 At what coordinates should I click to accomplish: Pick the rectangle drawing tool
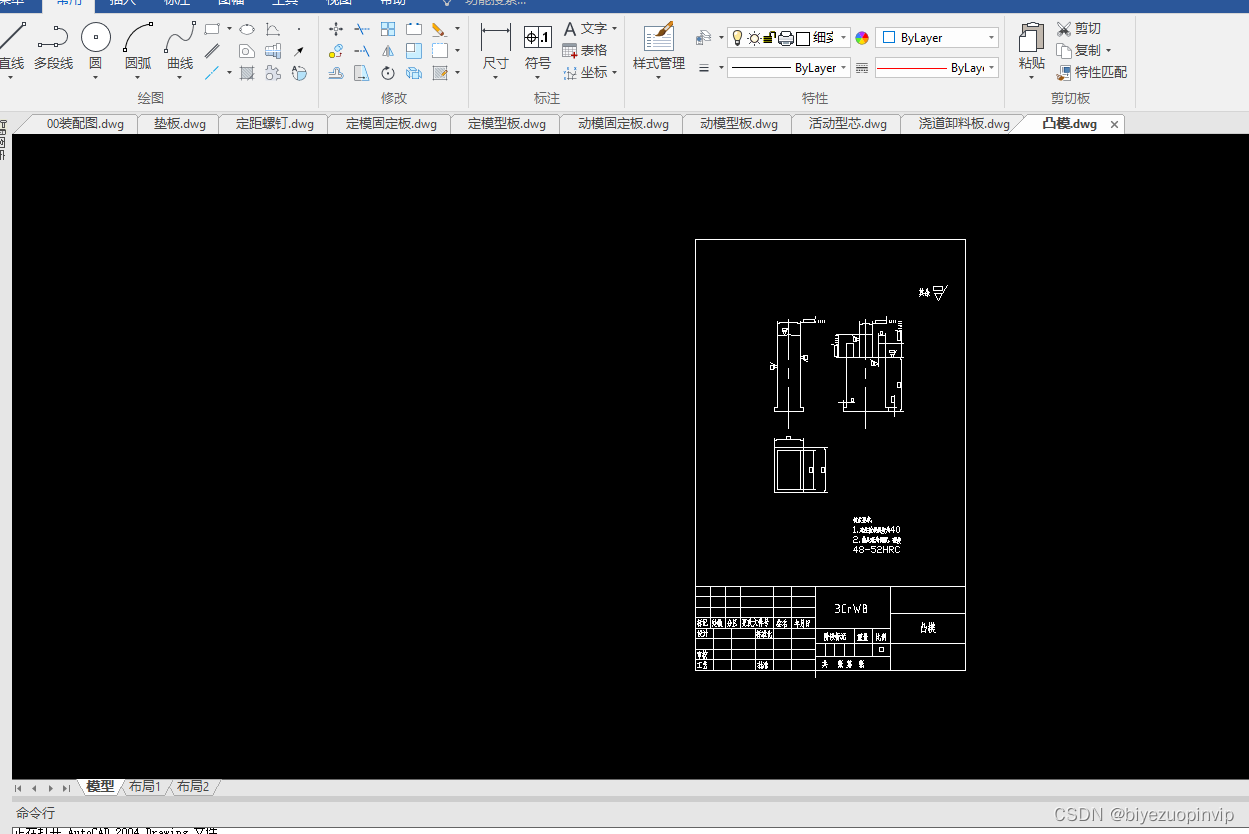(x=212, y=29)
